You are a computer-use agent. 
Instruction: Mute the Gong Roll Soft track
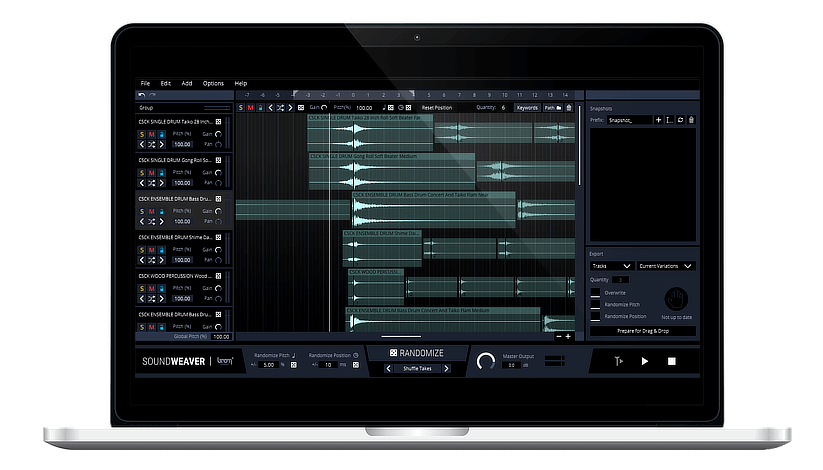[x=153, y=172]
